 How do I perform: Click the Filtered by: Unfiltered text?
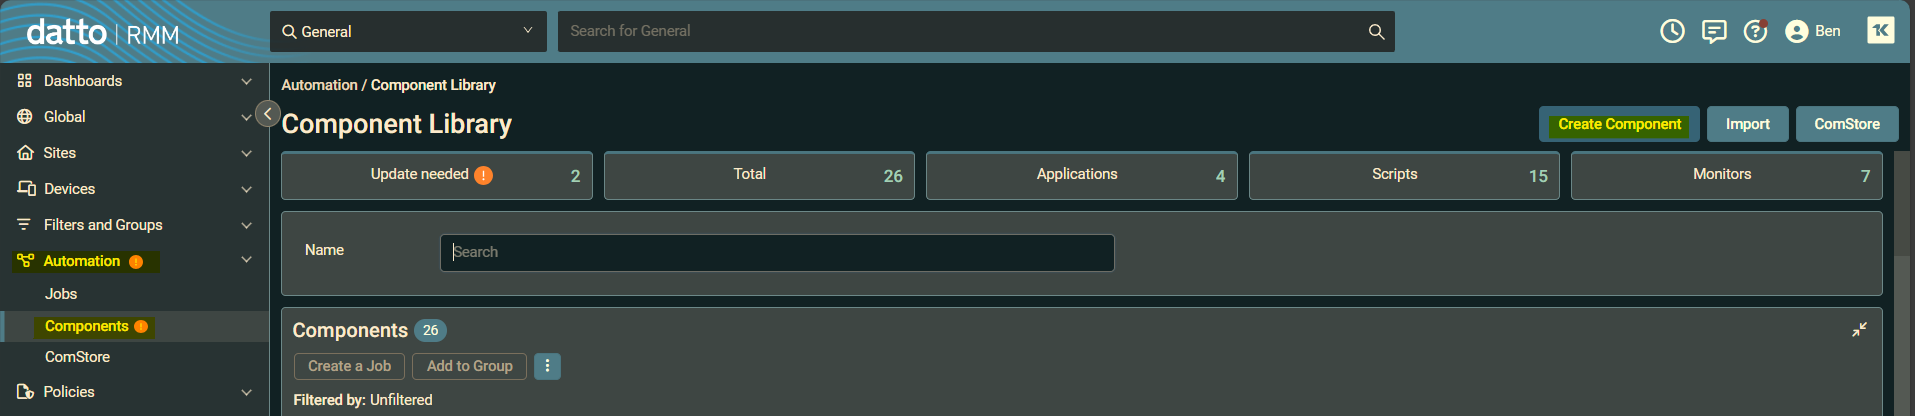coord(363,400)
